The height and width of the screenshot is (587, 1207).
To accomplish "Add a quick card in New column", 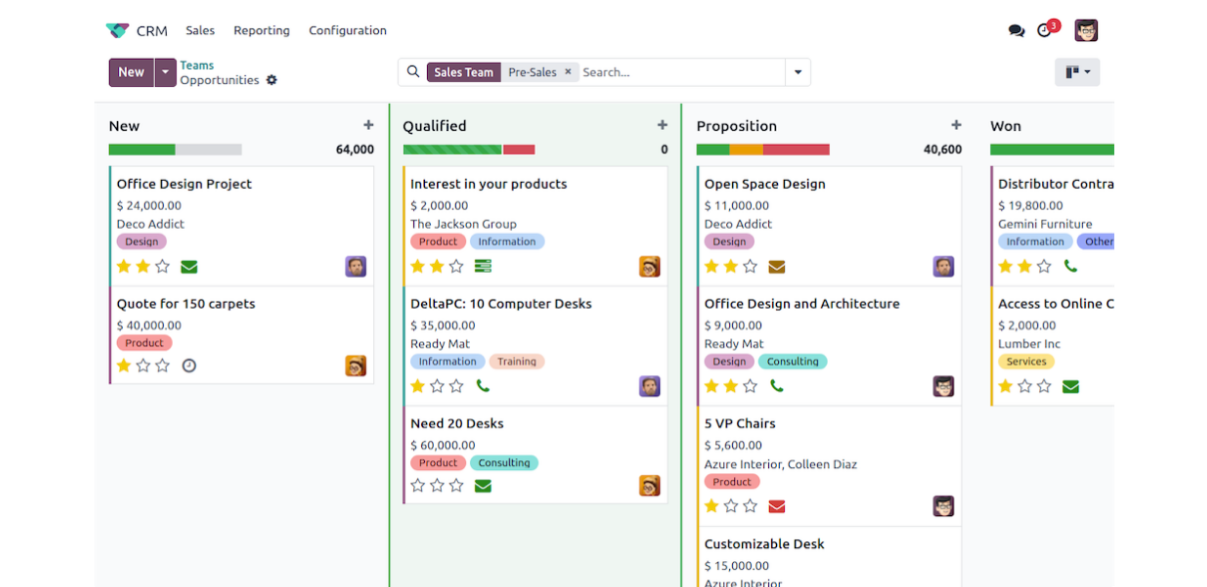I will (x=368, y=125).
